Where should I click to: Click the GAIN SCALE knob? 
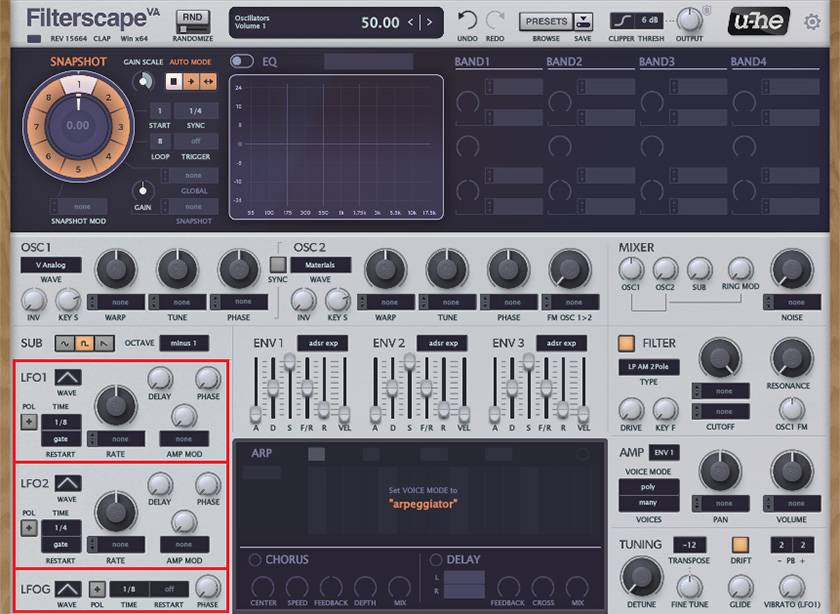(x=143, y=81)
